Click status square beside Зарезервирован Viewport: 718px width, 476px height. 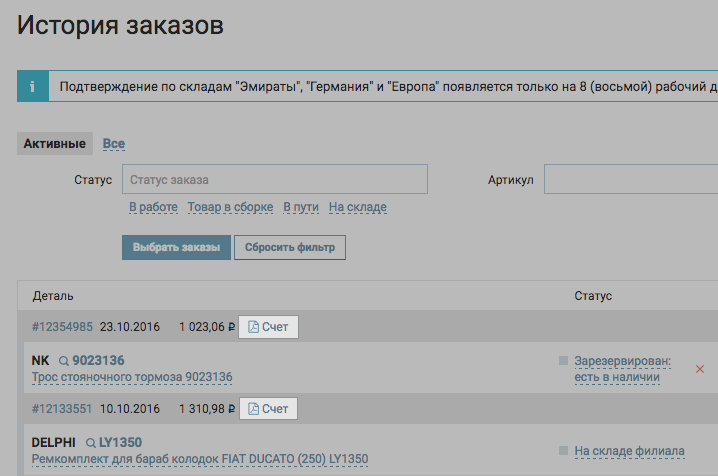click(564, 361)
